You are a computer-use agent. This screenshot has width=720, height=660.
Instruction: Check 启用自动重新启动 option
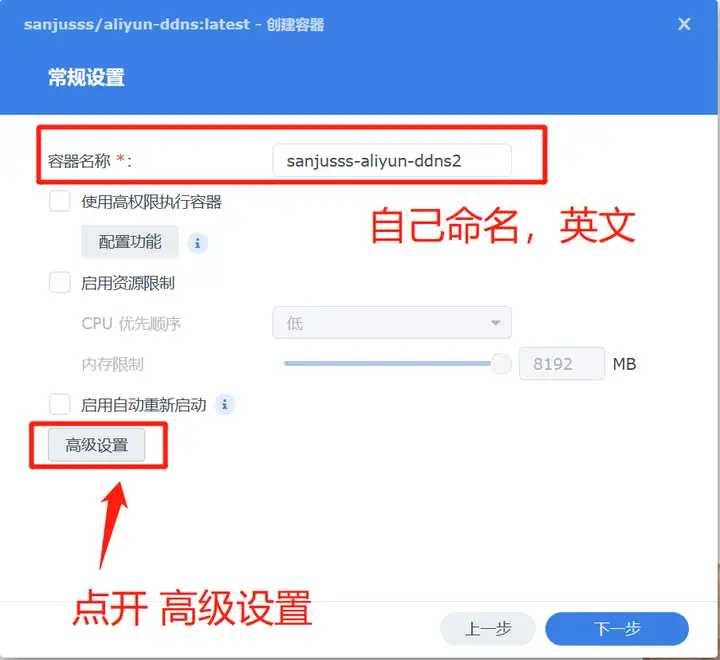click(x=60, y=404)
